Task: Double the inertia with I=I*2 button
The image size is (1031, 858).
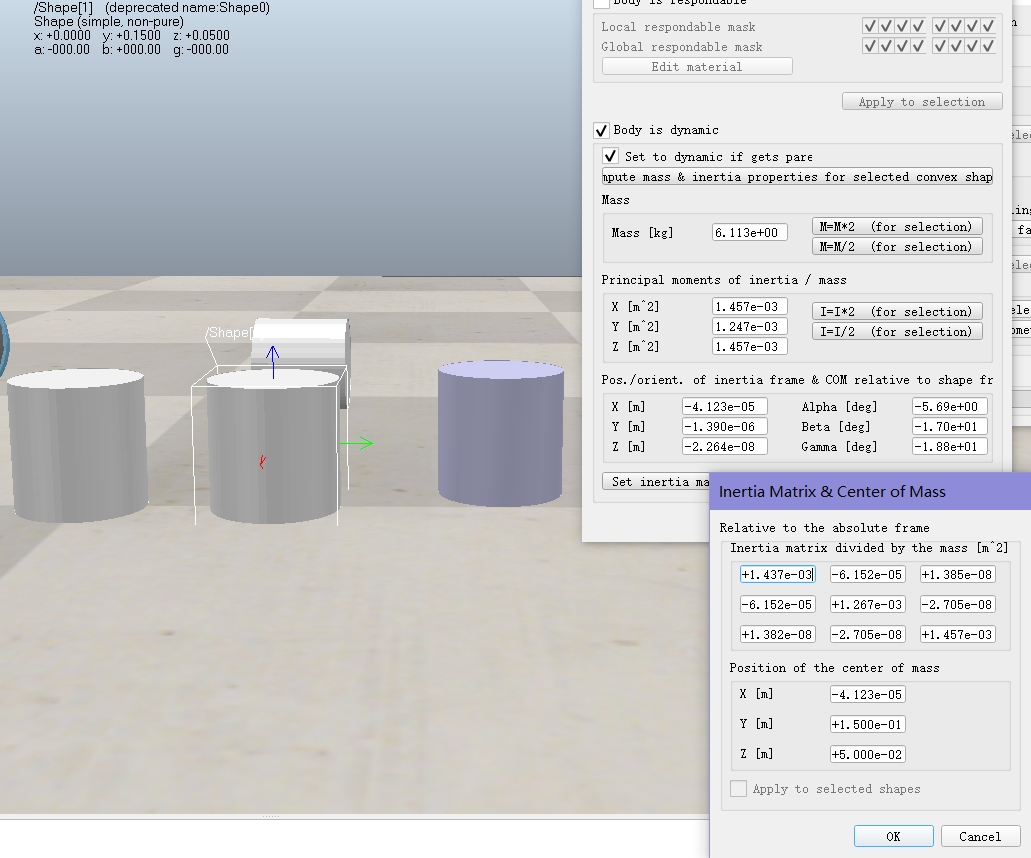Action: 896,311
